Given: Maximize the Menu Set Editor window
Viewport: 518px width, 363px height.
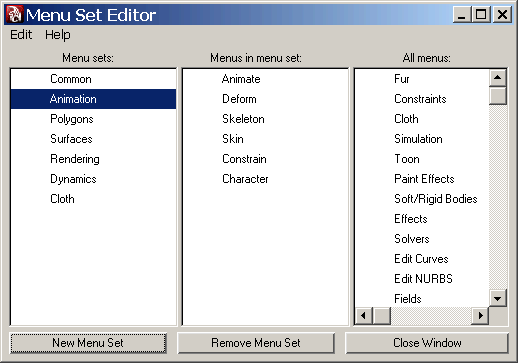Looking at the screenshot, I should point(481,15).
